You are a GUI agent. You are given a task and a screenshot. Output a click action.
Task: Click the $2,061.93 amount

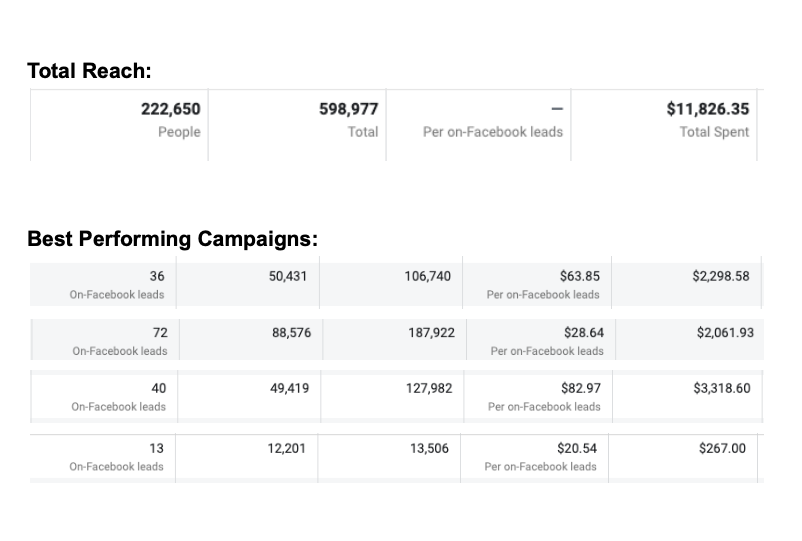click(725, 332)
